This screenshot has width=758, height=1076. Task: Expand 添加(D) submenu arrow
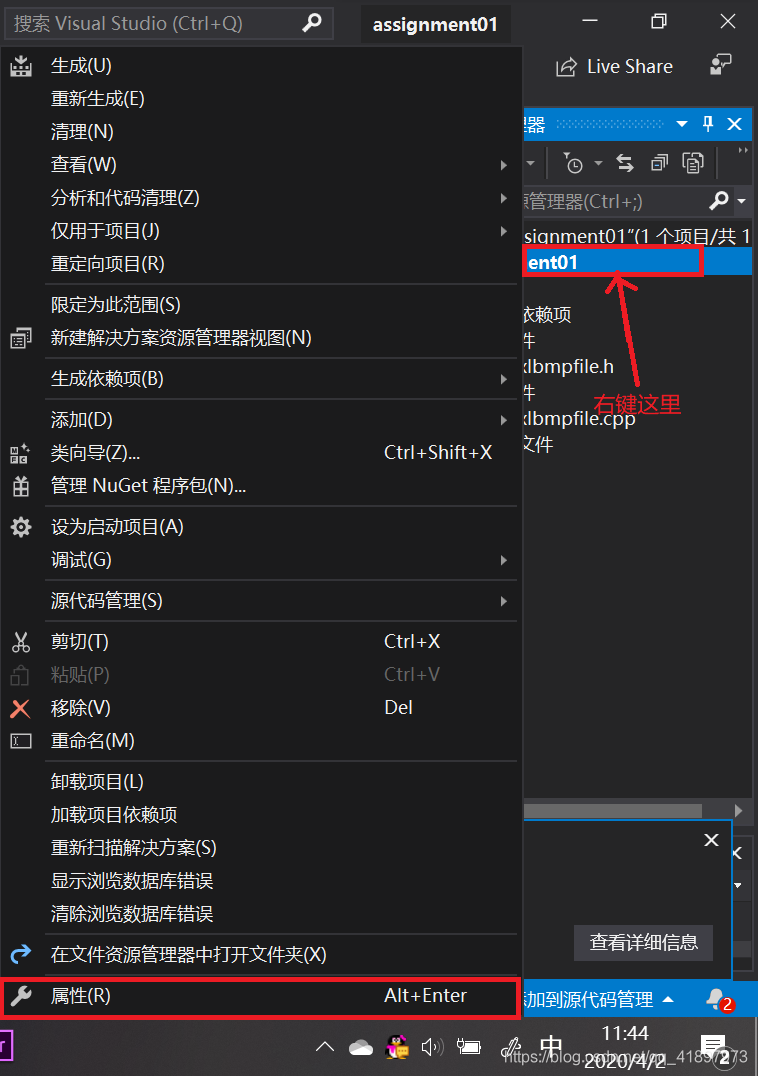pyautogui.click(x=504, y=420)
